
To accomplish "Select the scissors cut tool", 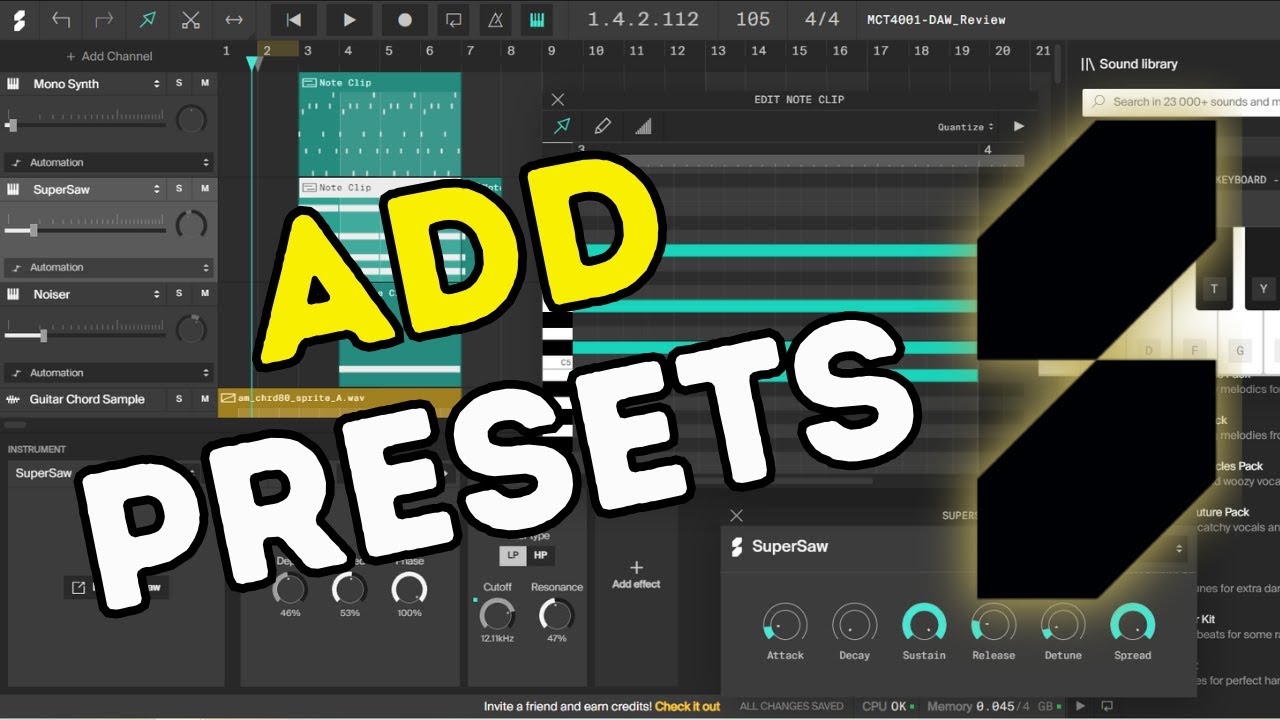I will click(x=191, y=19).
